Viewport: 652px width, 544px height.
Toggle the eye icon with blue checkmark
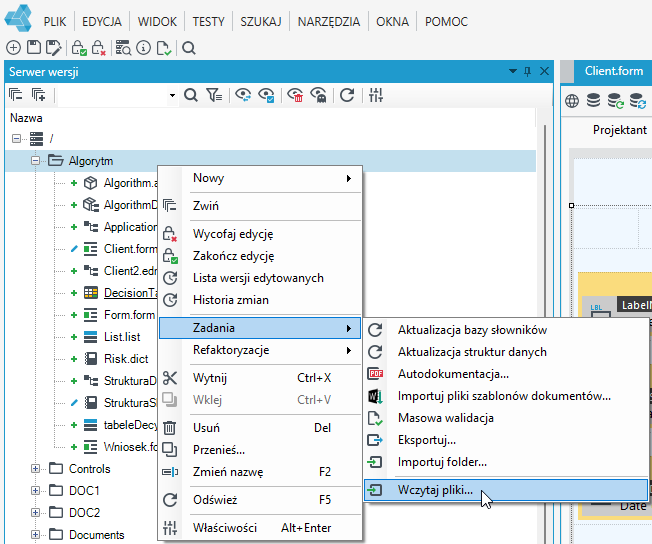(x=266, y=95)
